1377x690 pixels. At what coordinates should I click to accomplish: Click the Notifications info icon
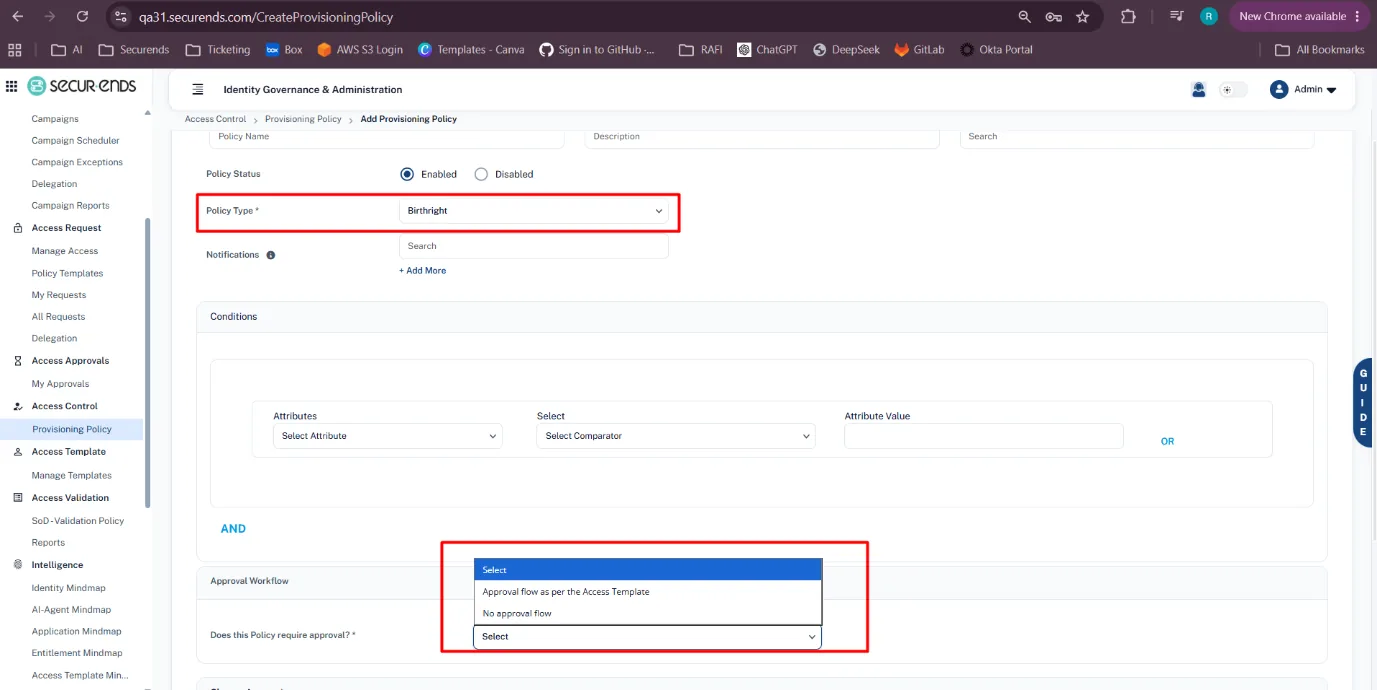(271, 255)
